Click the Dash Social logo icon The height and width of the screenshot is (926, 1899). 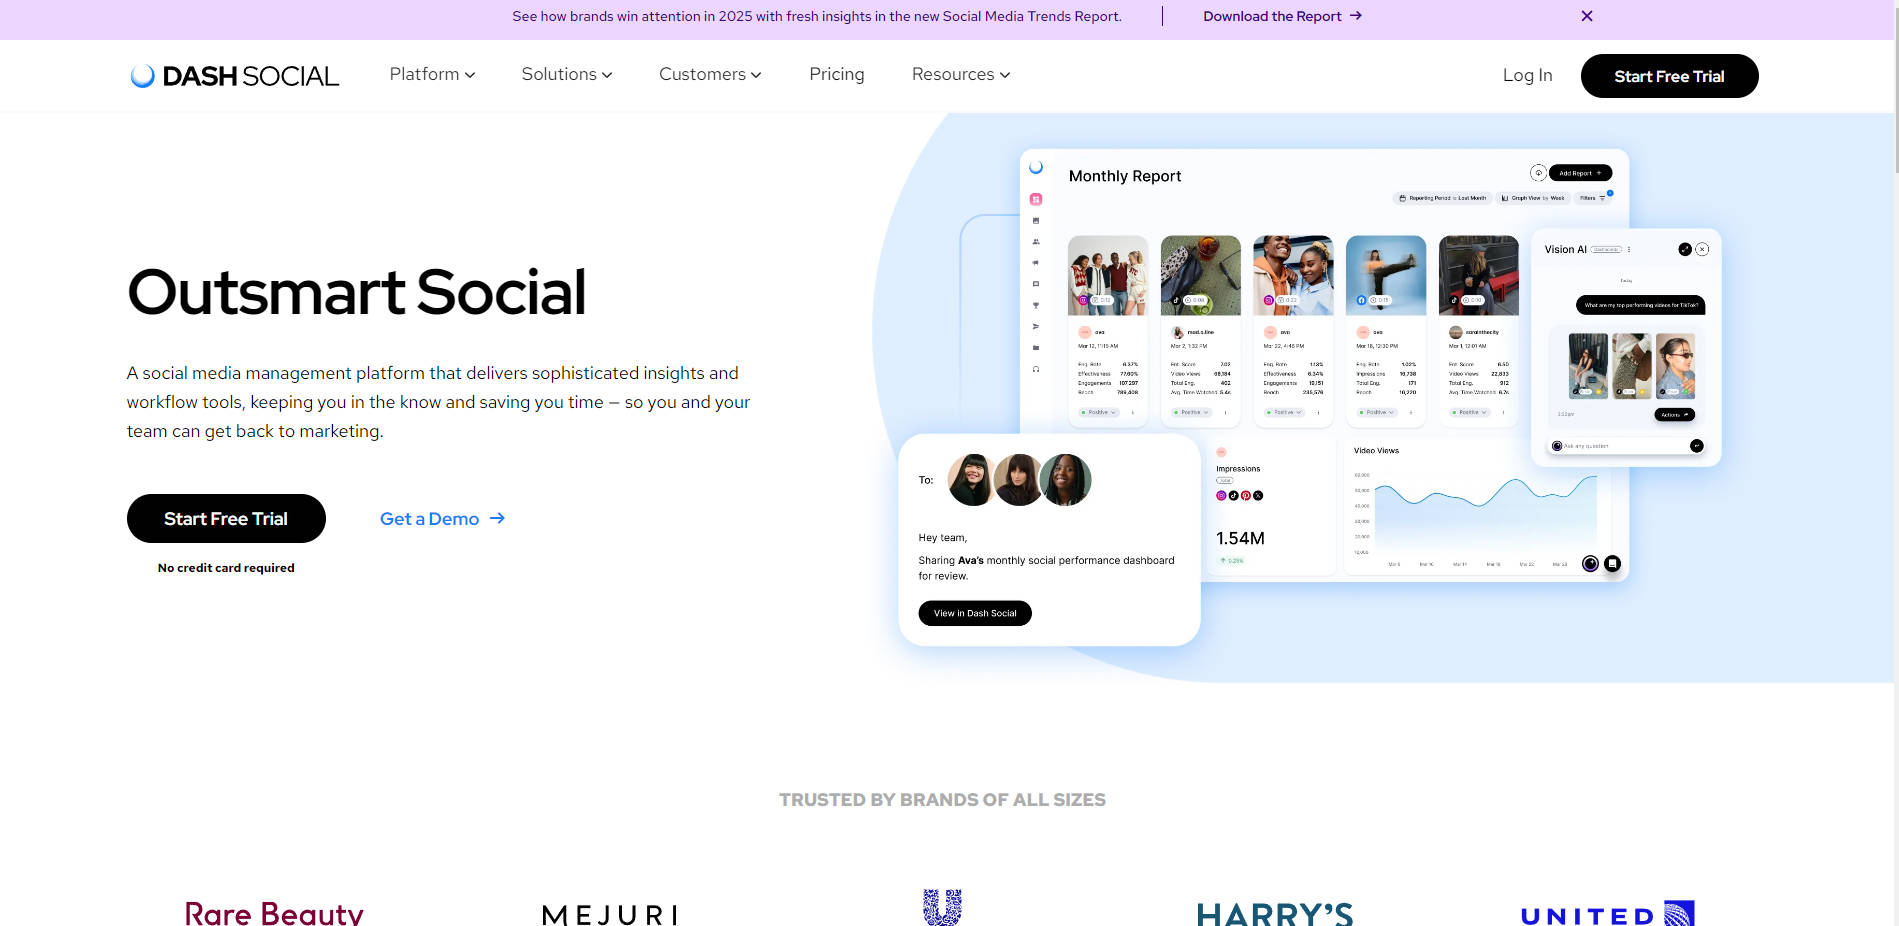(x=142, y=76)
